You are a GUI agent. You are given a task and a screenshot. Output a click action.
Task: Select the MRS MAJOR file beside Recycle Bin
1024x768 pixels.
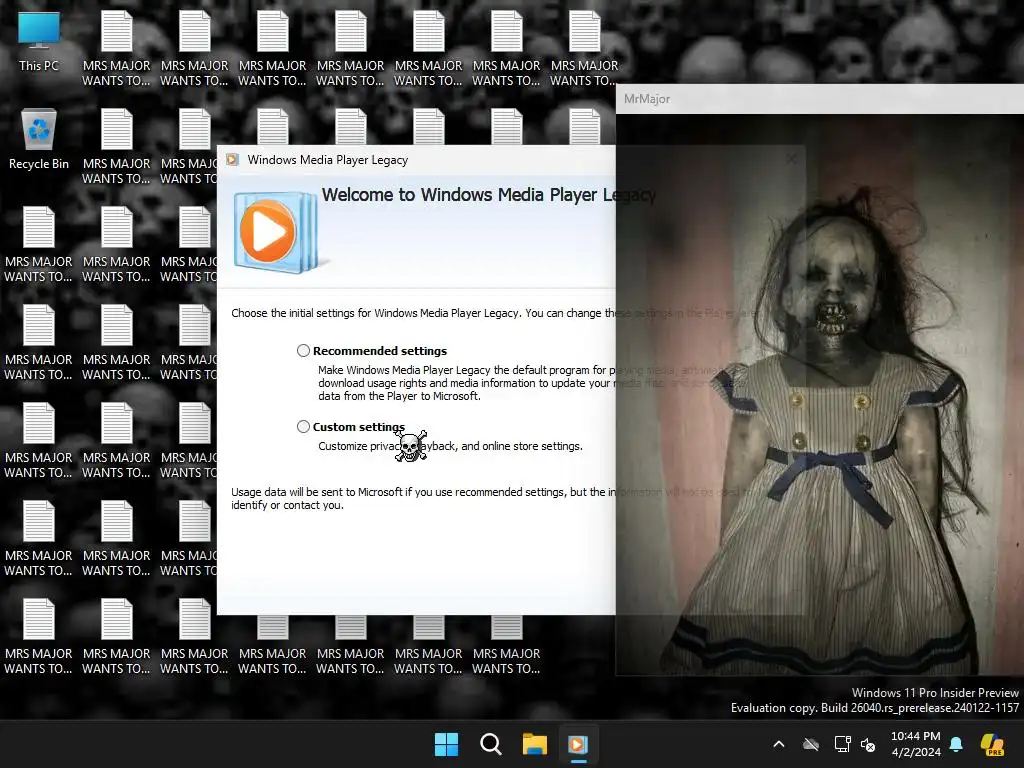pos(116,146)
